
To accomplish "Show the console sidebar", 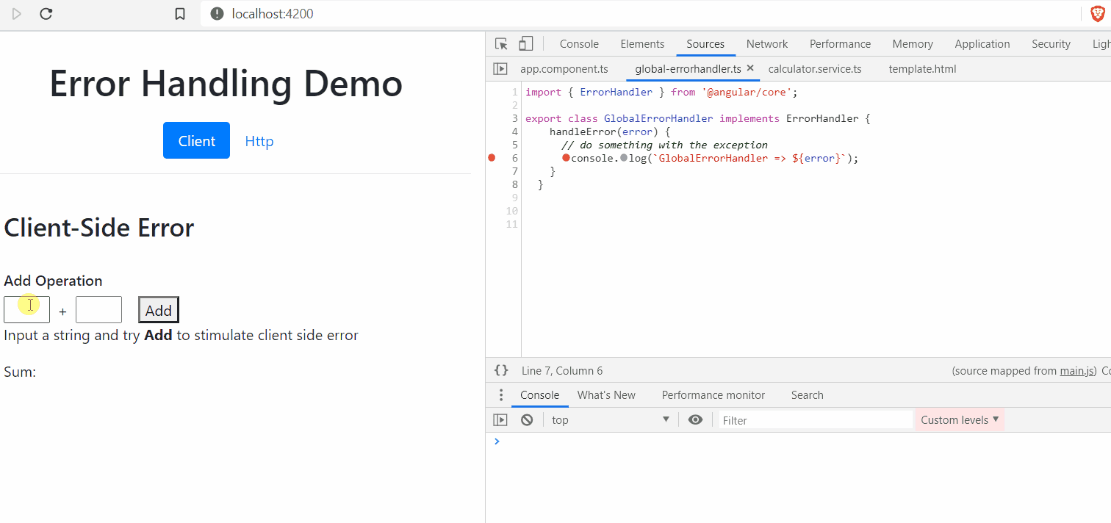I will click(501, 420).
